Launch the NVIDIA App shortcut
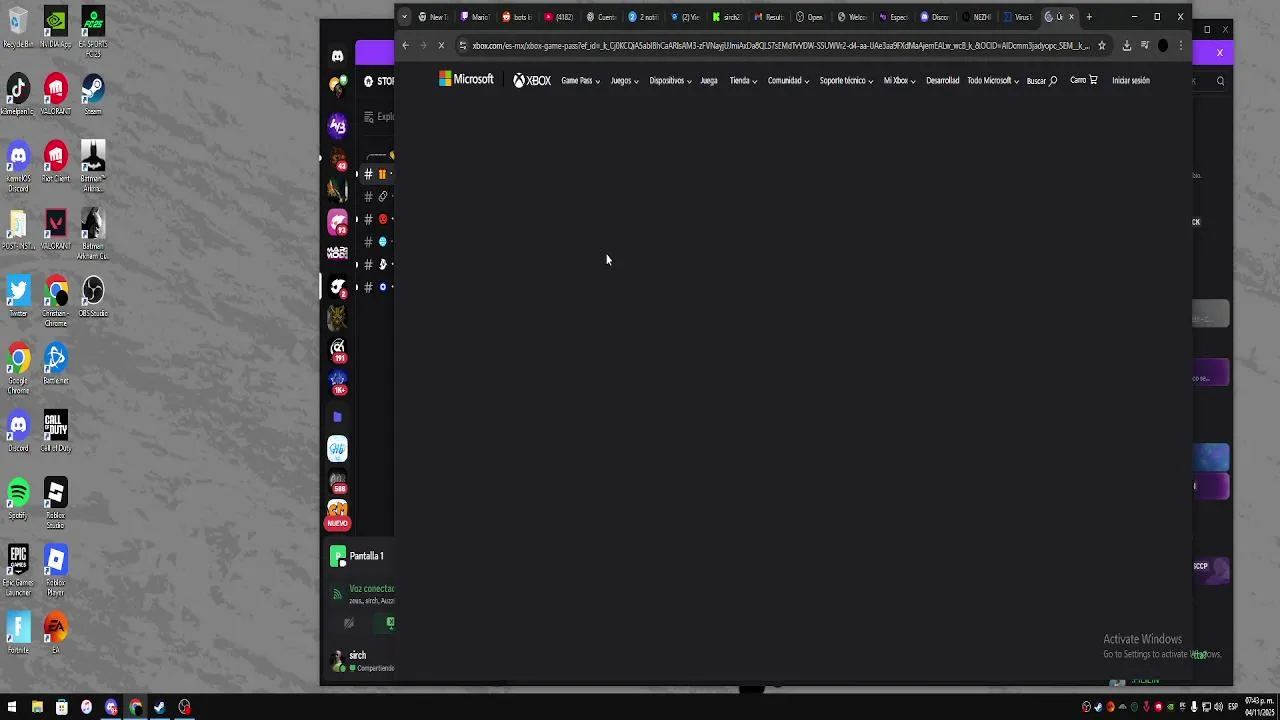Viewport: 1280px width, 720px height. click(x=55, y=29)
